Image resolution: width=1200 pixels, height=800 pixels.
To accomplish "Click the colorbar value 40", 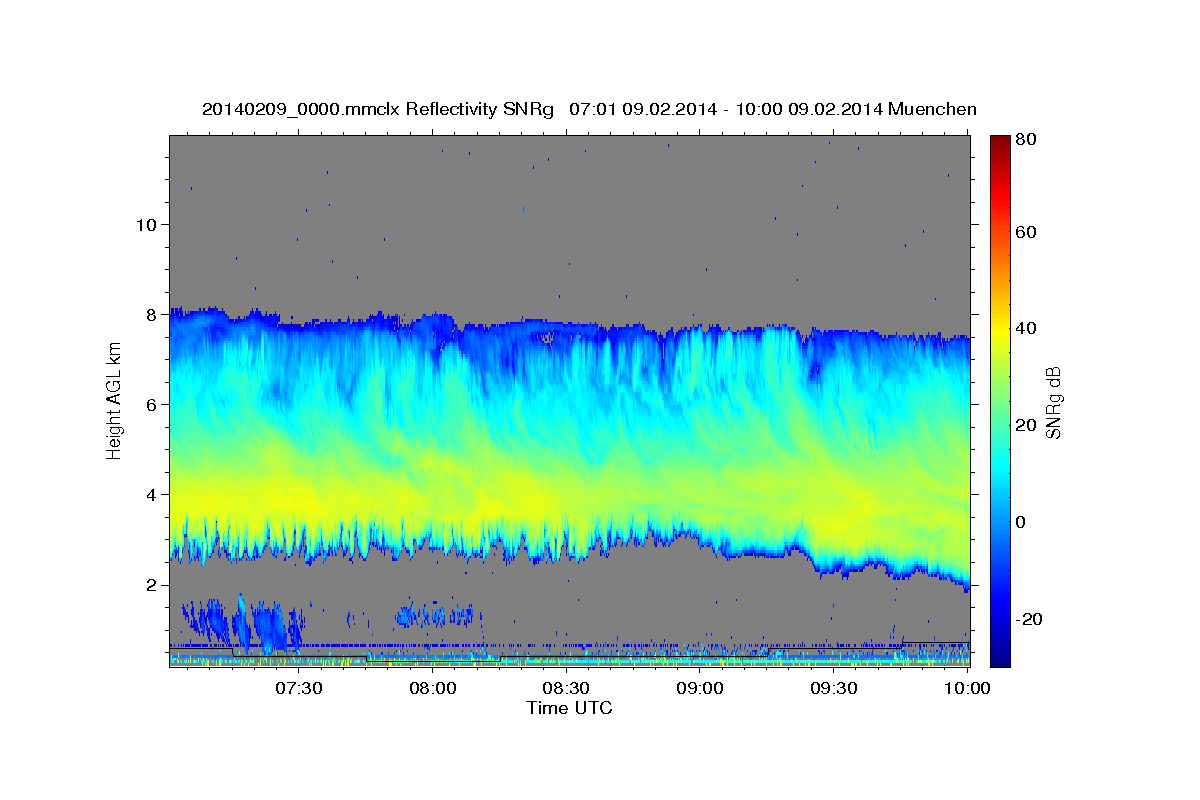I will (1027, 328).
